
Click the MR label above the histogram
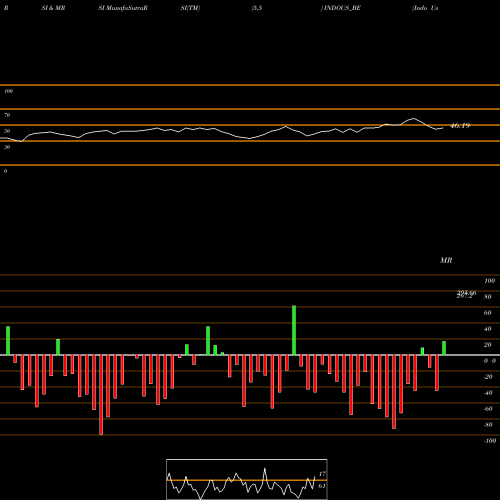pyautogui.click(x=446, y=260)
